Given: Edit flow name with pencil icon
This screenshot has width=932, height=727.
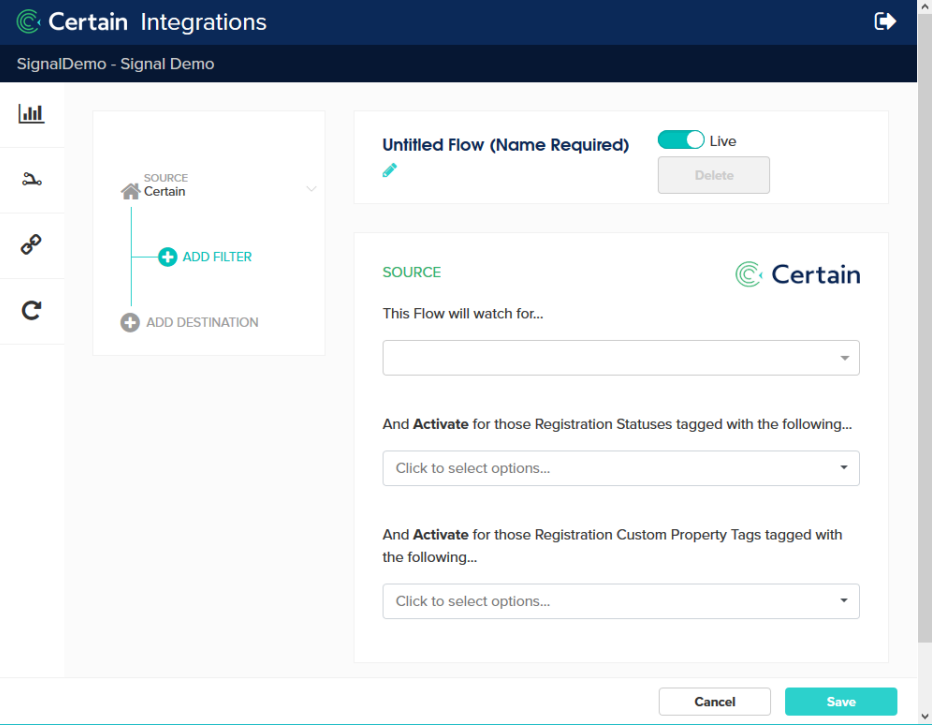Looking at the screenshot, I should pos(389,171).
